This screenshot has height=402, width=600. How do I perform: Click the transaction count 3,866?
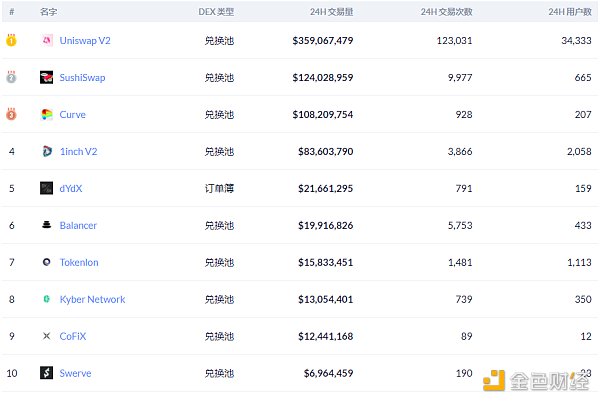point(460,151)
